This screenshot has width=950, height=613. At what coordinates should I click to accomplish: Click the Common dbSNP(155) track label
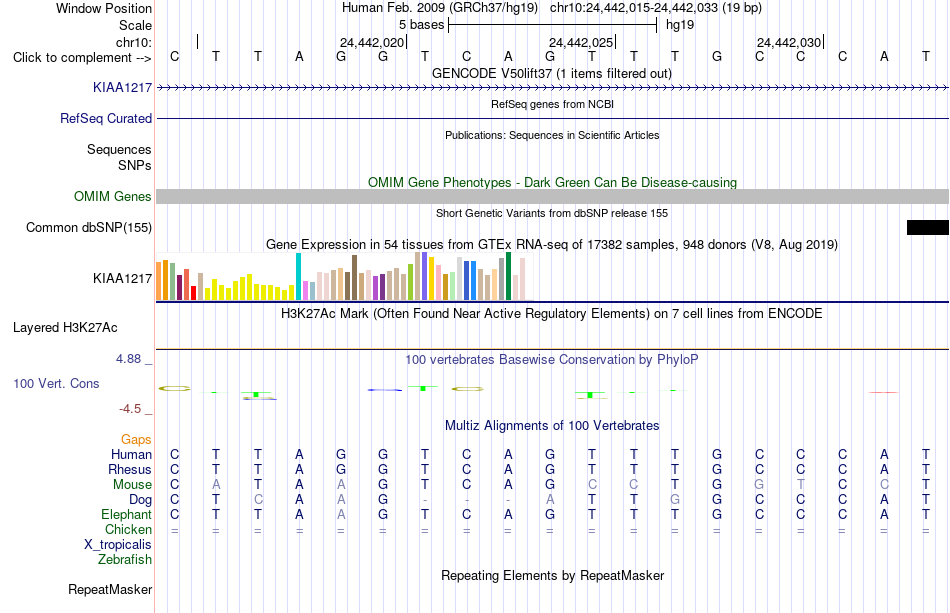pos(89,228)
